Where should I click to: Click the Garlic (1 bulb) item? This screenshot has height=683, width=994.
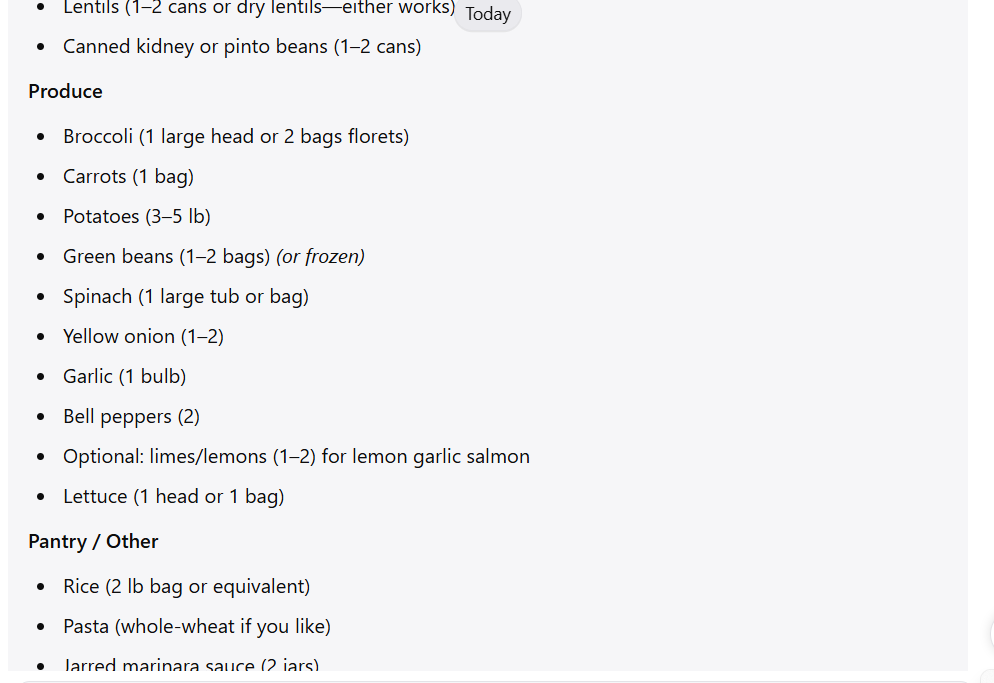[124, 376]
